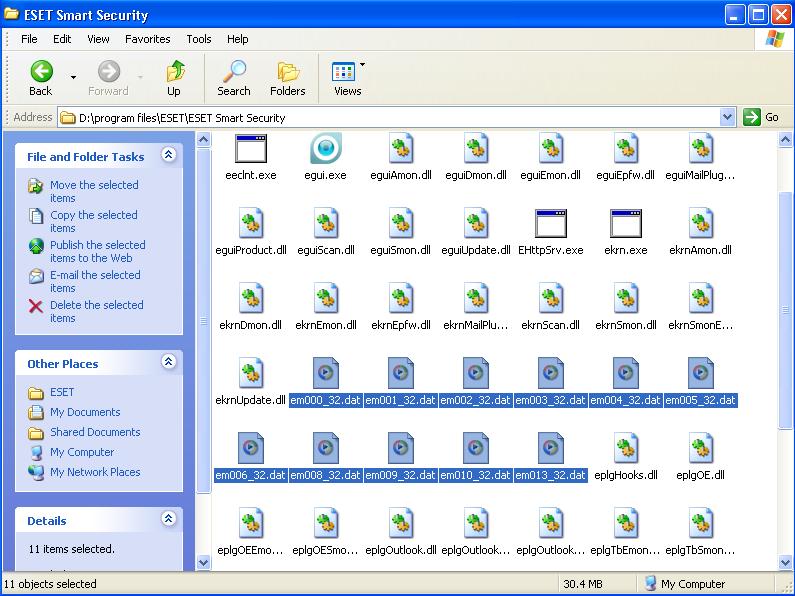Select the eplgHooks.dll file icon
Viewport: 795px width, 596px height.
(x=626, y=448)
